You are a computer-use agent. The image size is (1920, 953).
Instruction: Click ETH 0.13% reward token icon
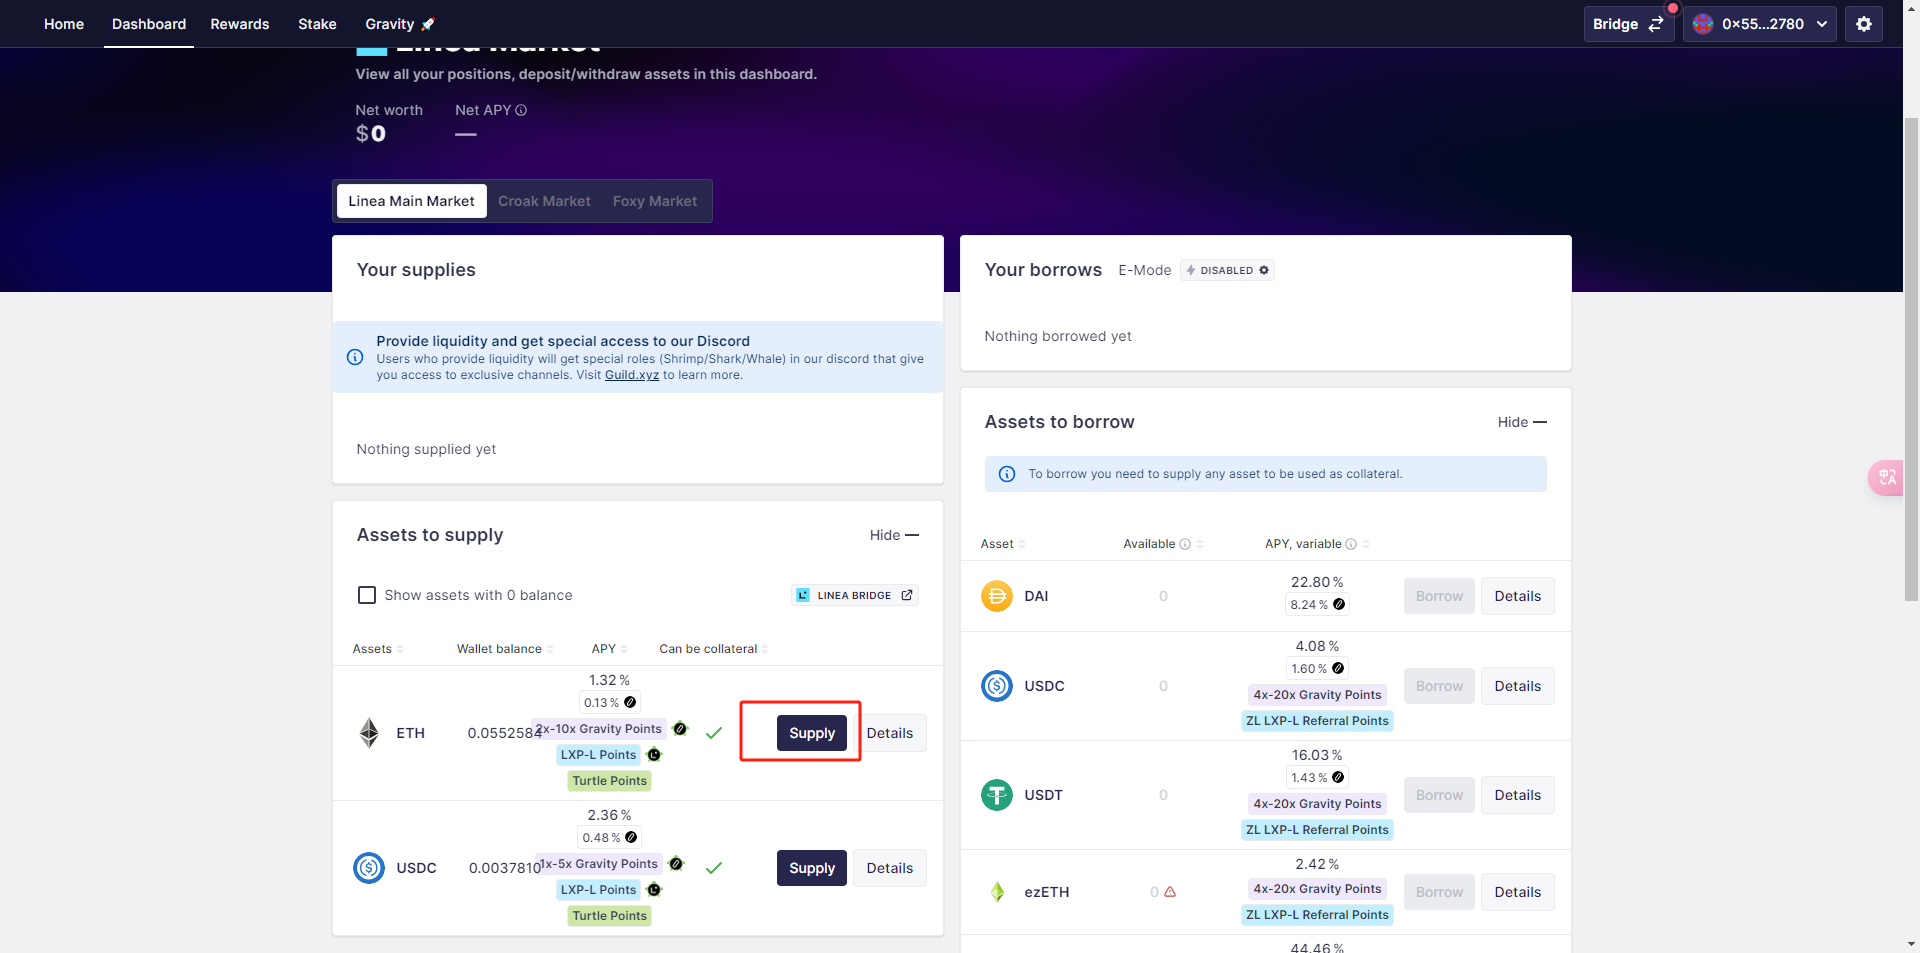pos(630,702)
